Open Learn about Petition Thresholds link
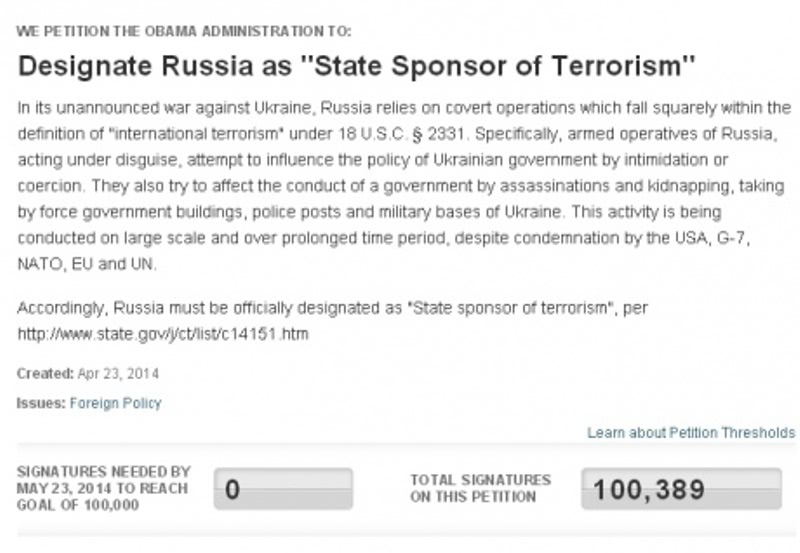The height and width of the screenshot is (553, 800). 691,433
